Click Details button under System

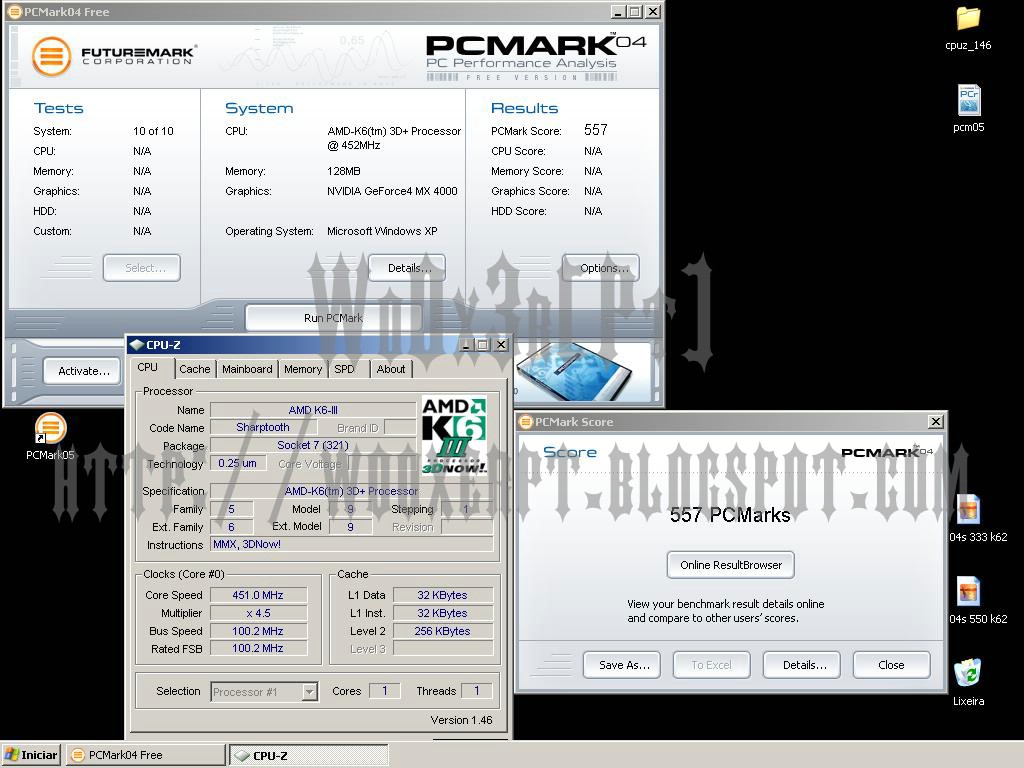pos(407,268)
